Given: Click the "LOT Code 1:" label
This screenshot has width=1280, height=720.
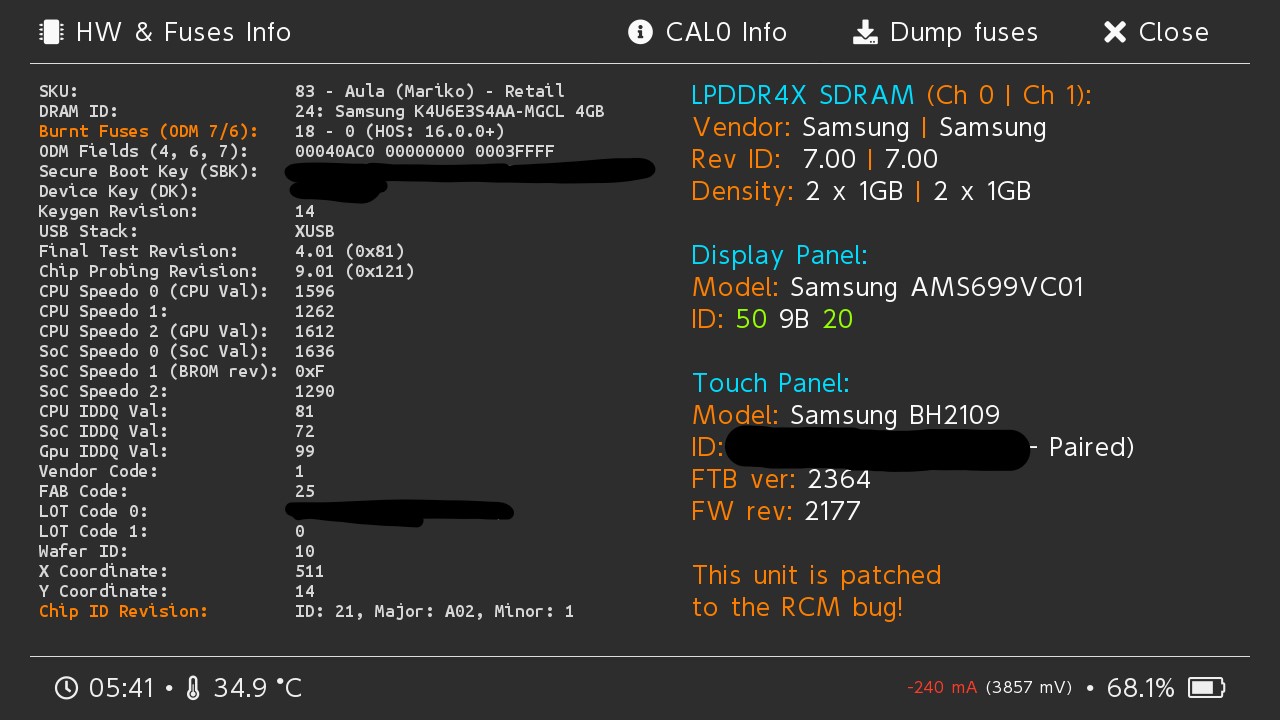Looking at the screenshot, I should pyautogui.click(x=94, y=531).
